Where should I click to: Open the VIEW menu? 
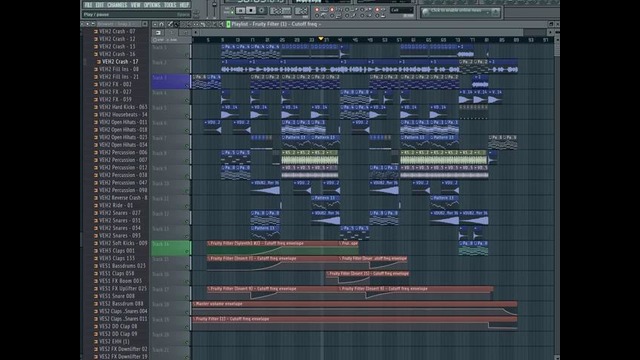click(136, 5)
